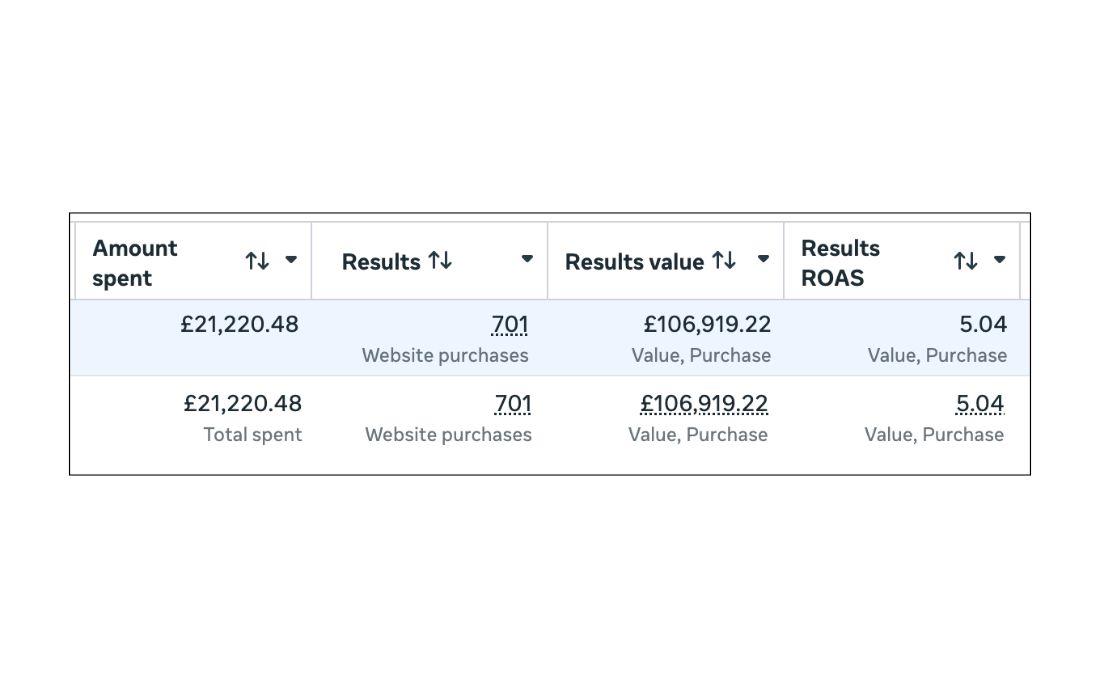
Task: Click the underlined 701 in totals row
Action: point(513,404)
